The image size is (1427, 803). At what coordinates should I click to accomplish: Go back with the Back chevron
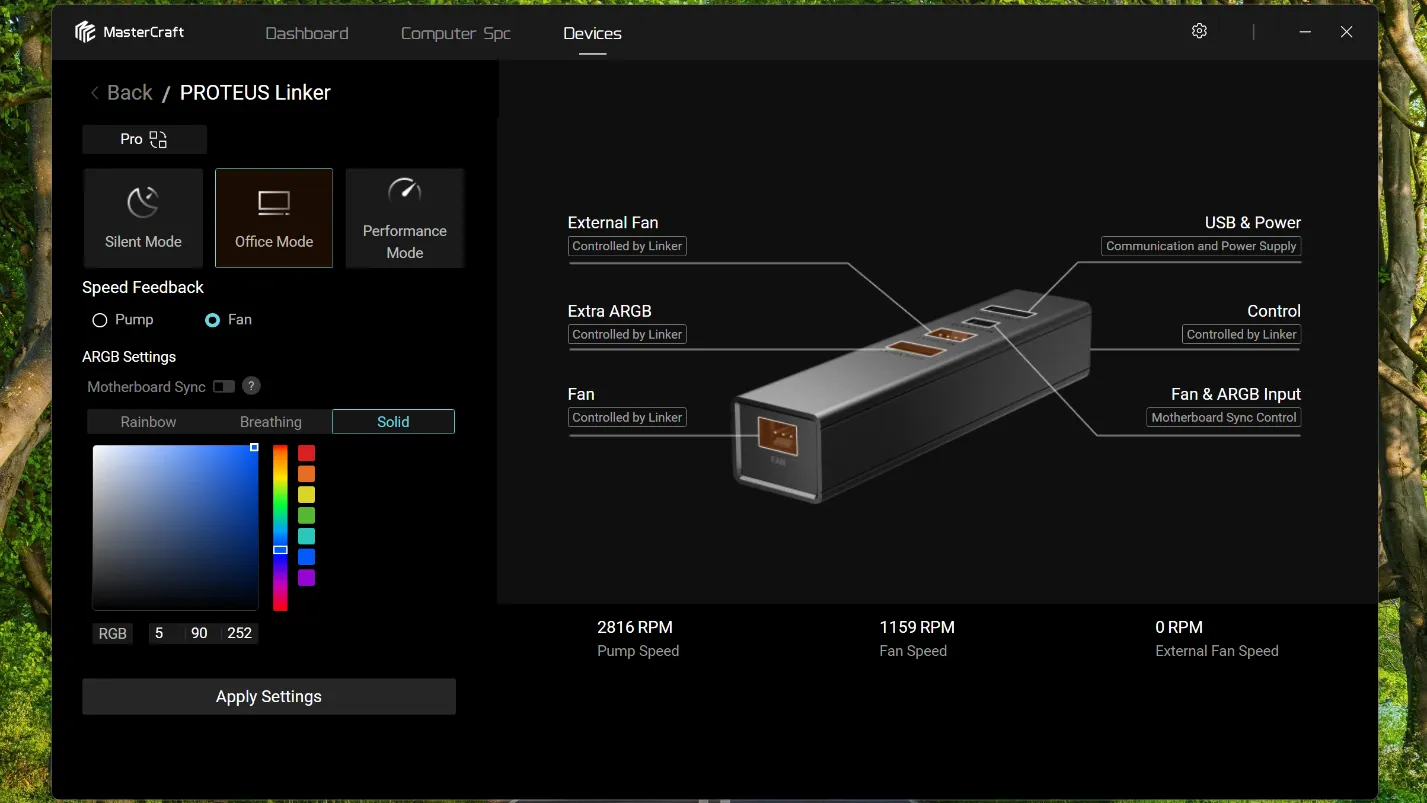coord(95,93)
